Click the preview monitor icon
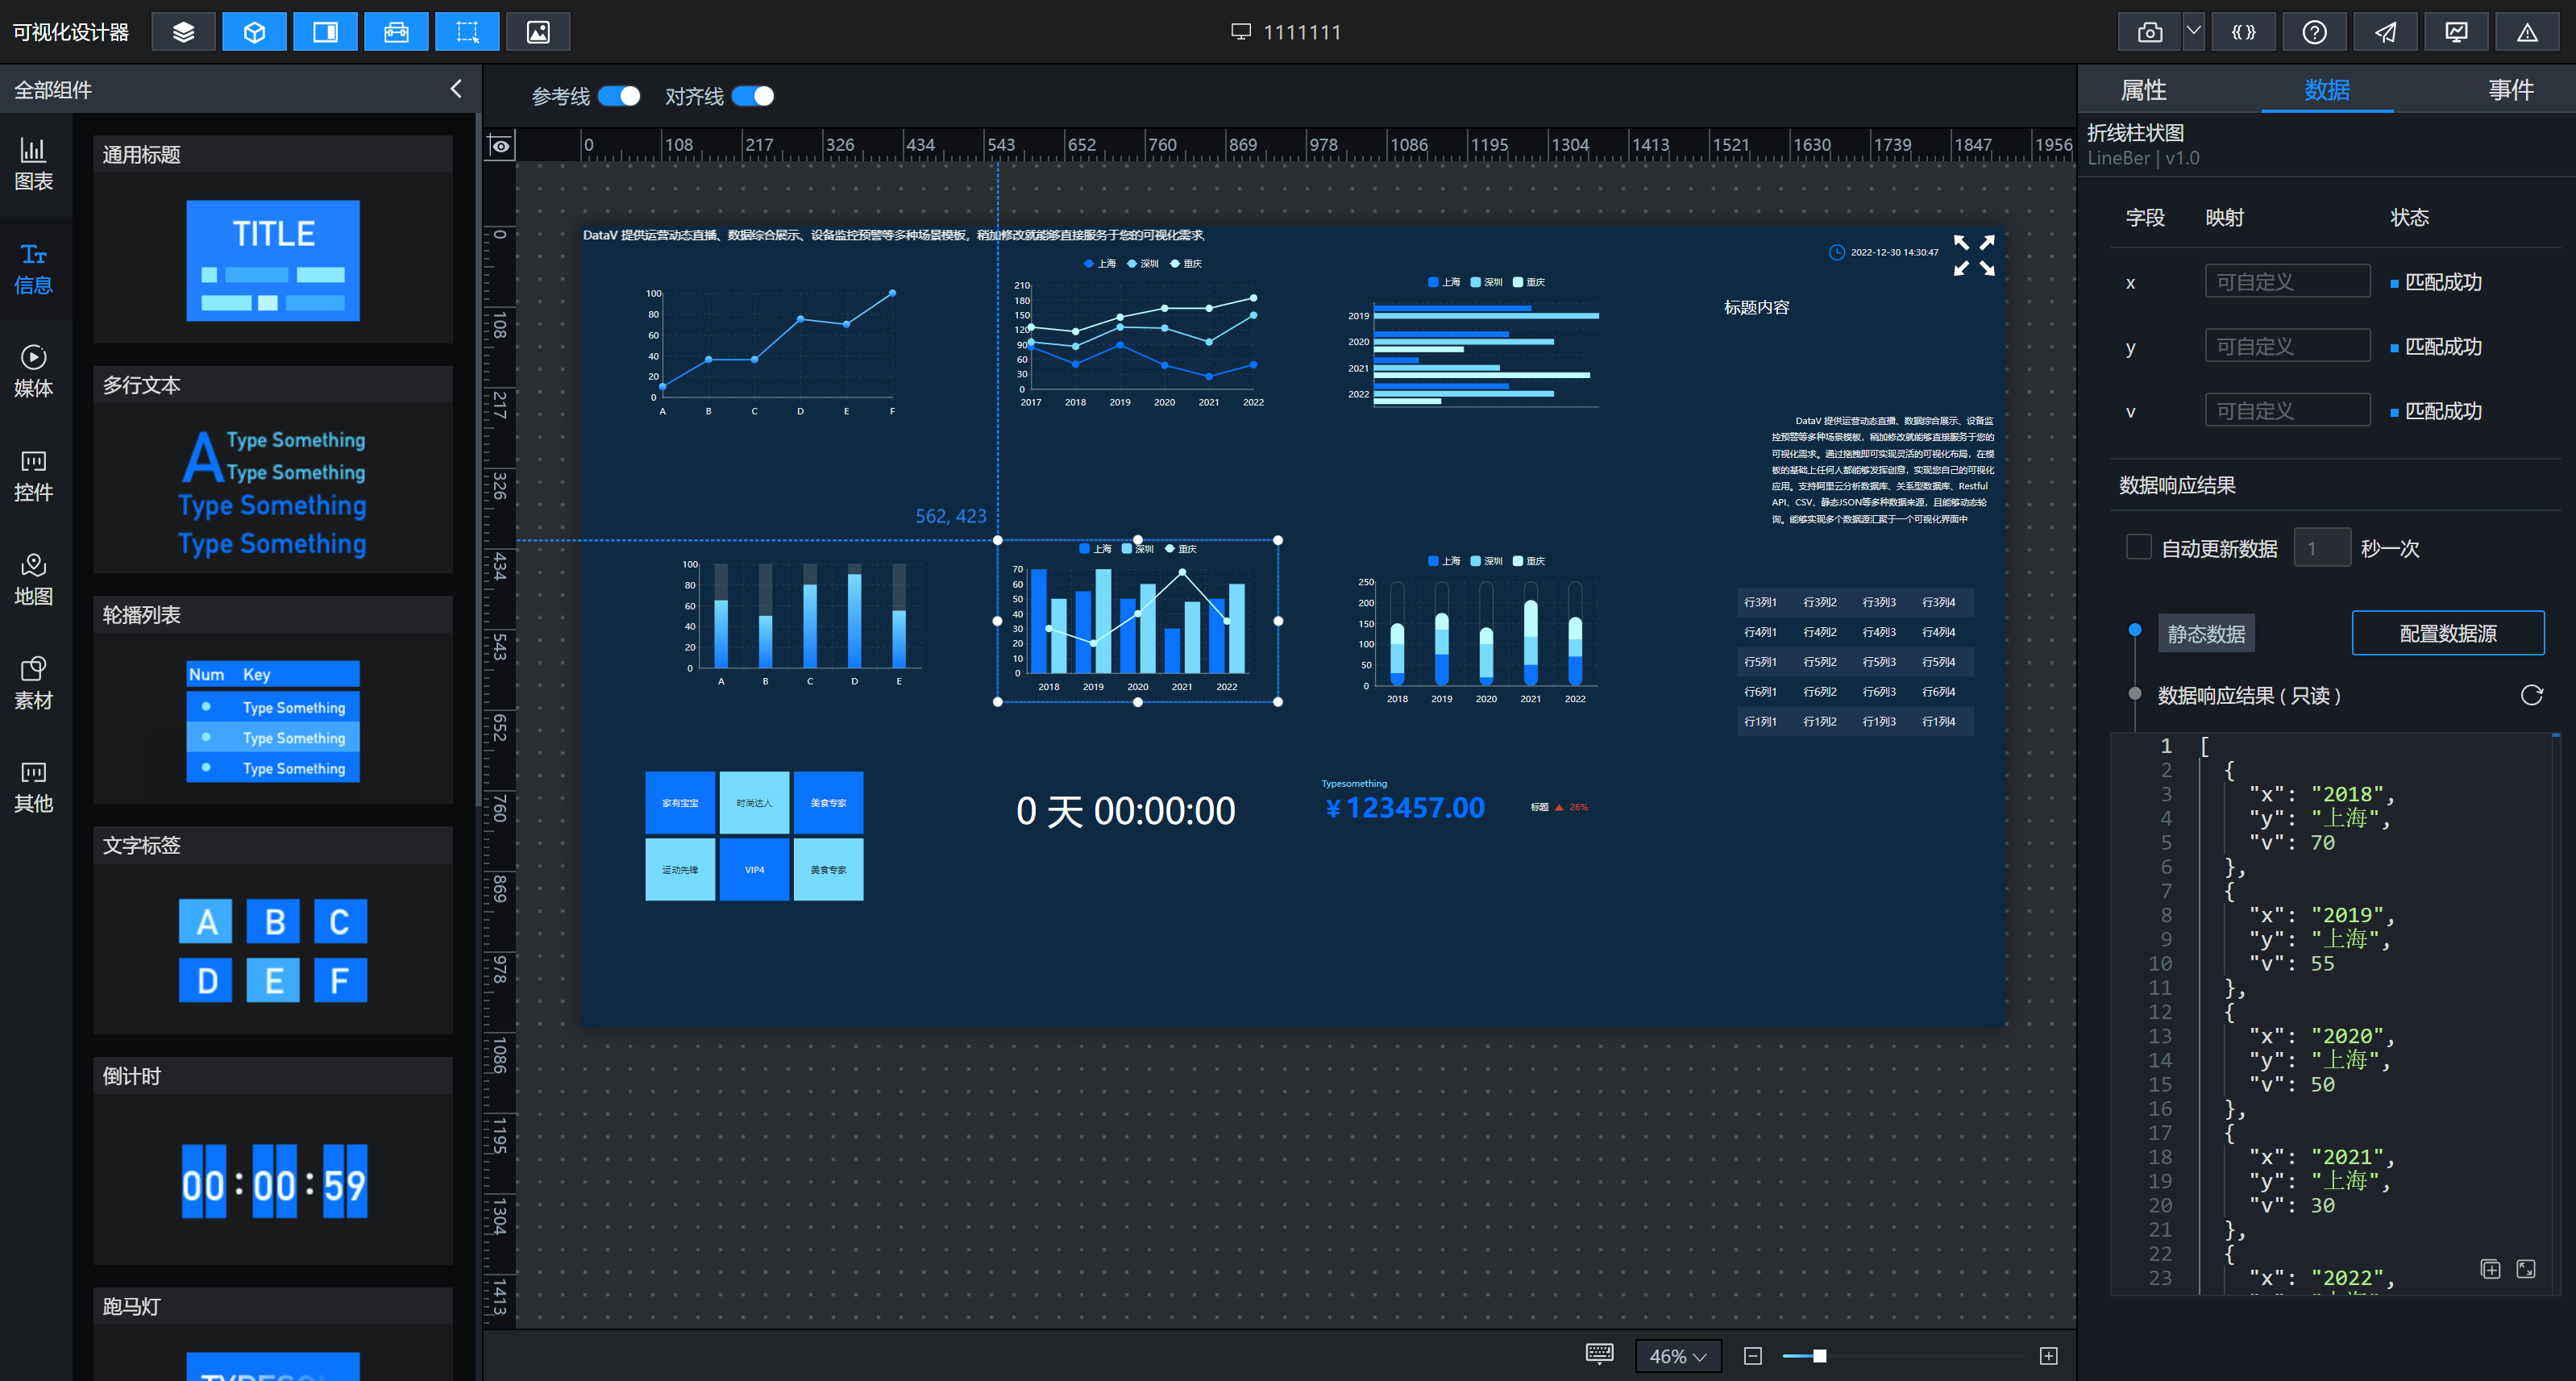 tap(2456, 32)
